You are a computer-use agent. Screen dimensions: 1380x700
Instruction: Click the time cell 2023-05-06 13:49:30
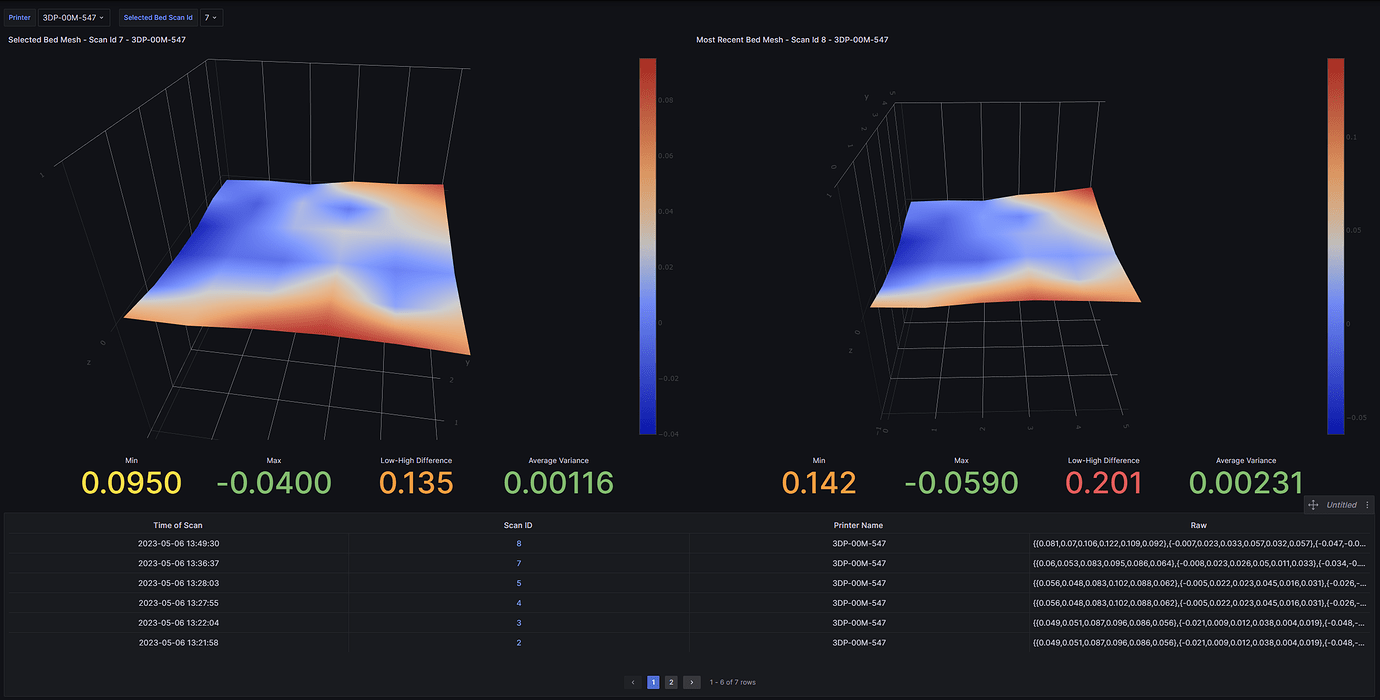pyautogui.click(x=178, y=544)
